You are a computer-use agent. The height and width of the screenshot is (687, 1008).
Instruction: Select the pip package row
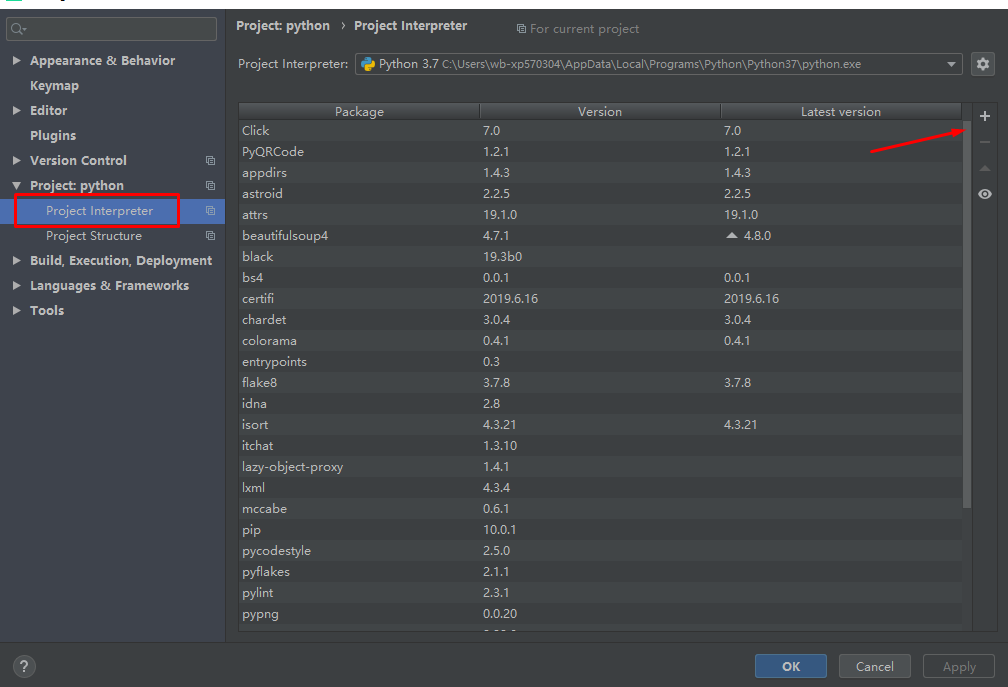click(600, 530)
